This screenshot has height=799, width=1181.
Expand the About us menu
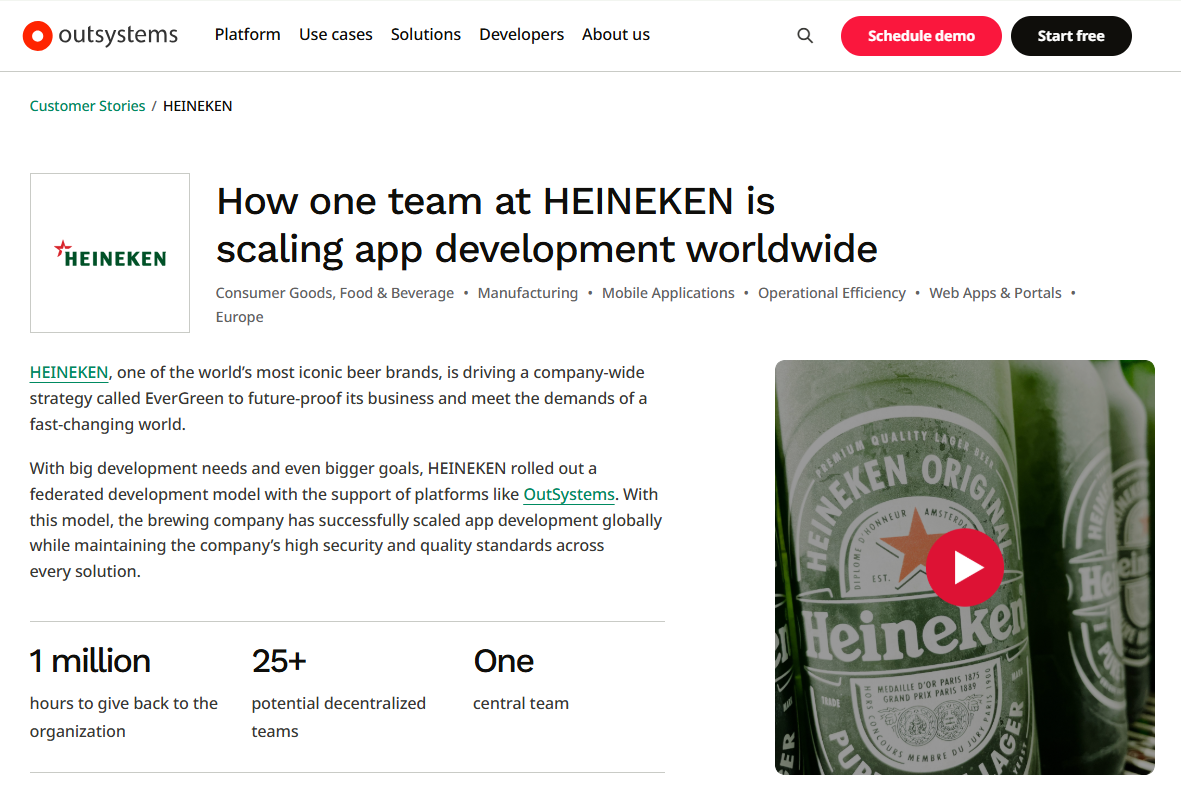(615, 34)
